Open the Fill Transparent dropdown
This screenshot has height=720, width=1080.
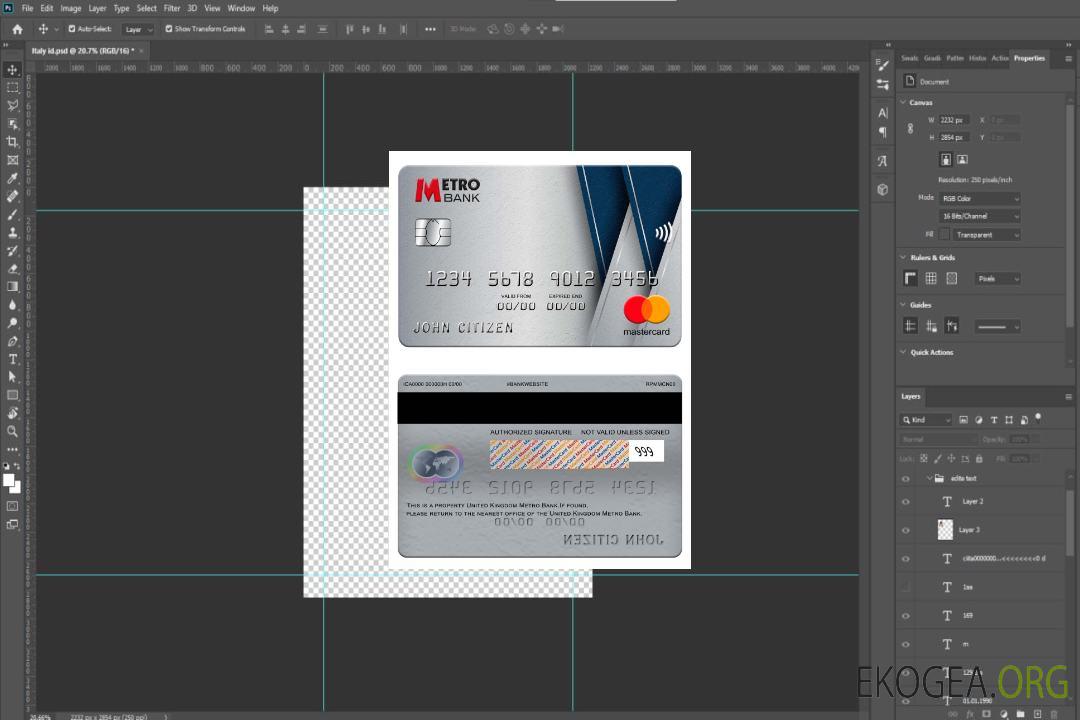click(x=986, y=235)
